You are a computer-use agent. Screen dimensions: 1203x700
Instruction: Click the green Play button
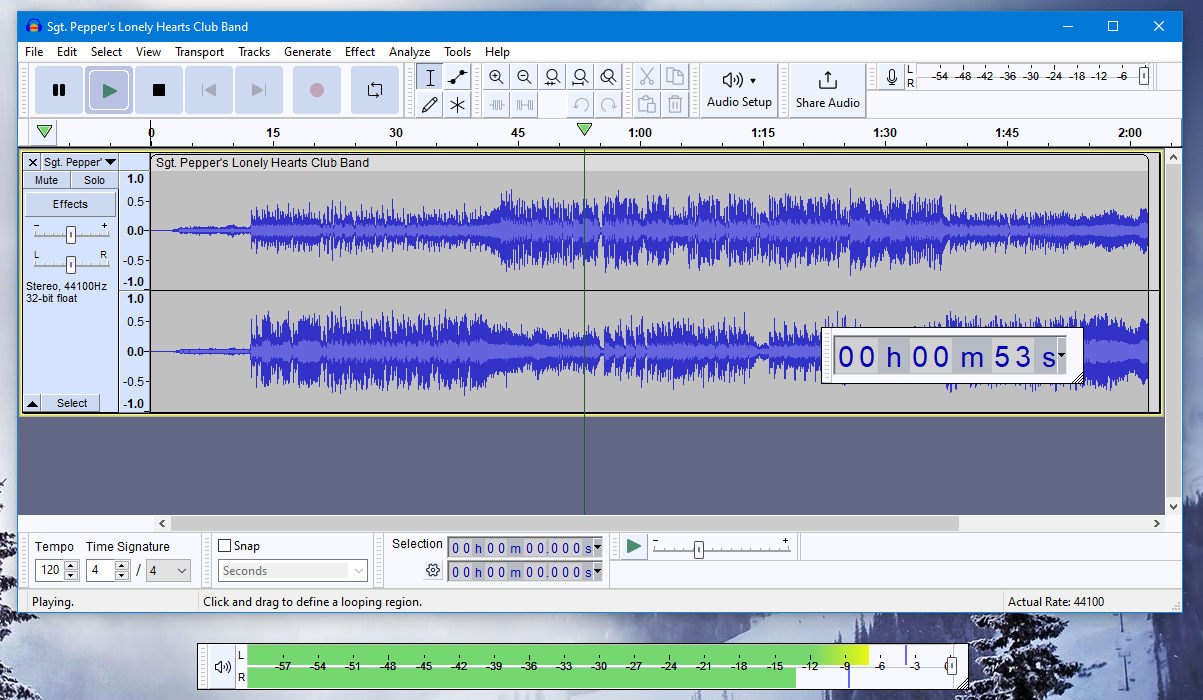pos(109,90)
